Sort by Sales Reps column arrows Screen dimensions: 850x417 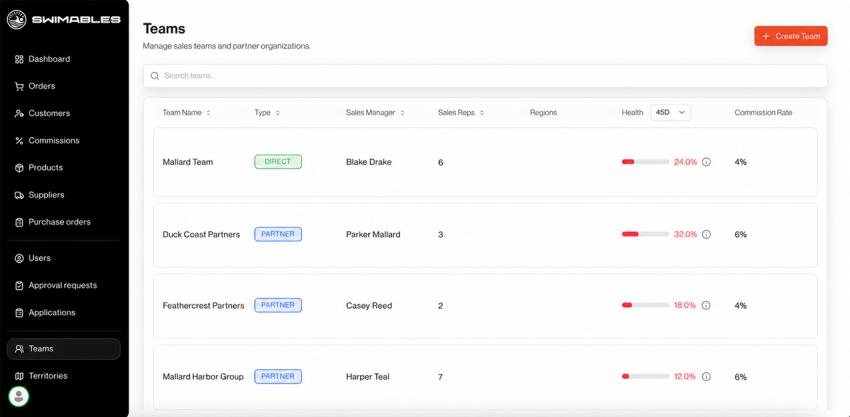point(482,113)
